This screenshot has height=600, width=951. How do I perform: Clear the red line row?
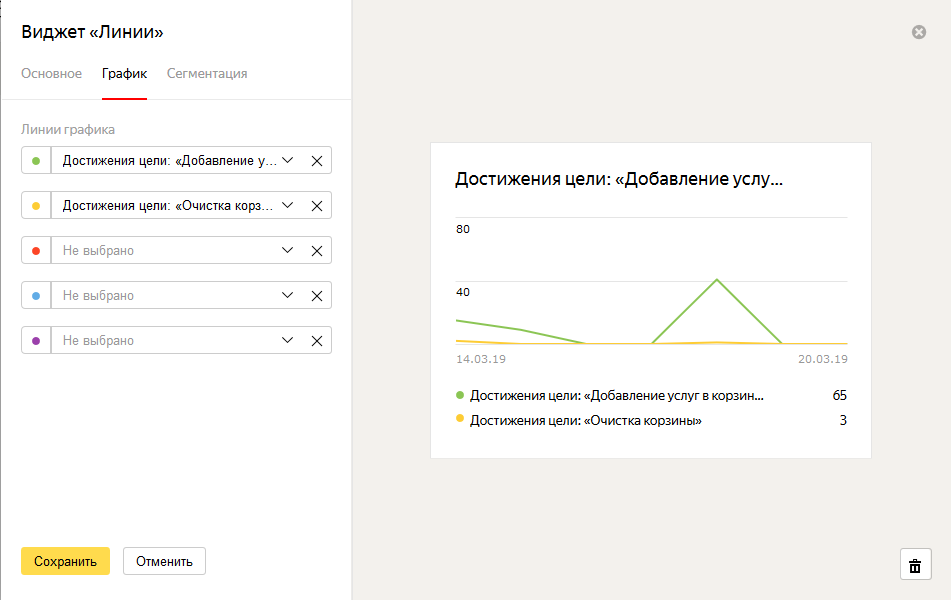tap(317, 251)
